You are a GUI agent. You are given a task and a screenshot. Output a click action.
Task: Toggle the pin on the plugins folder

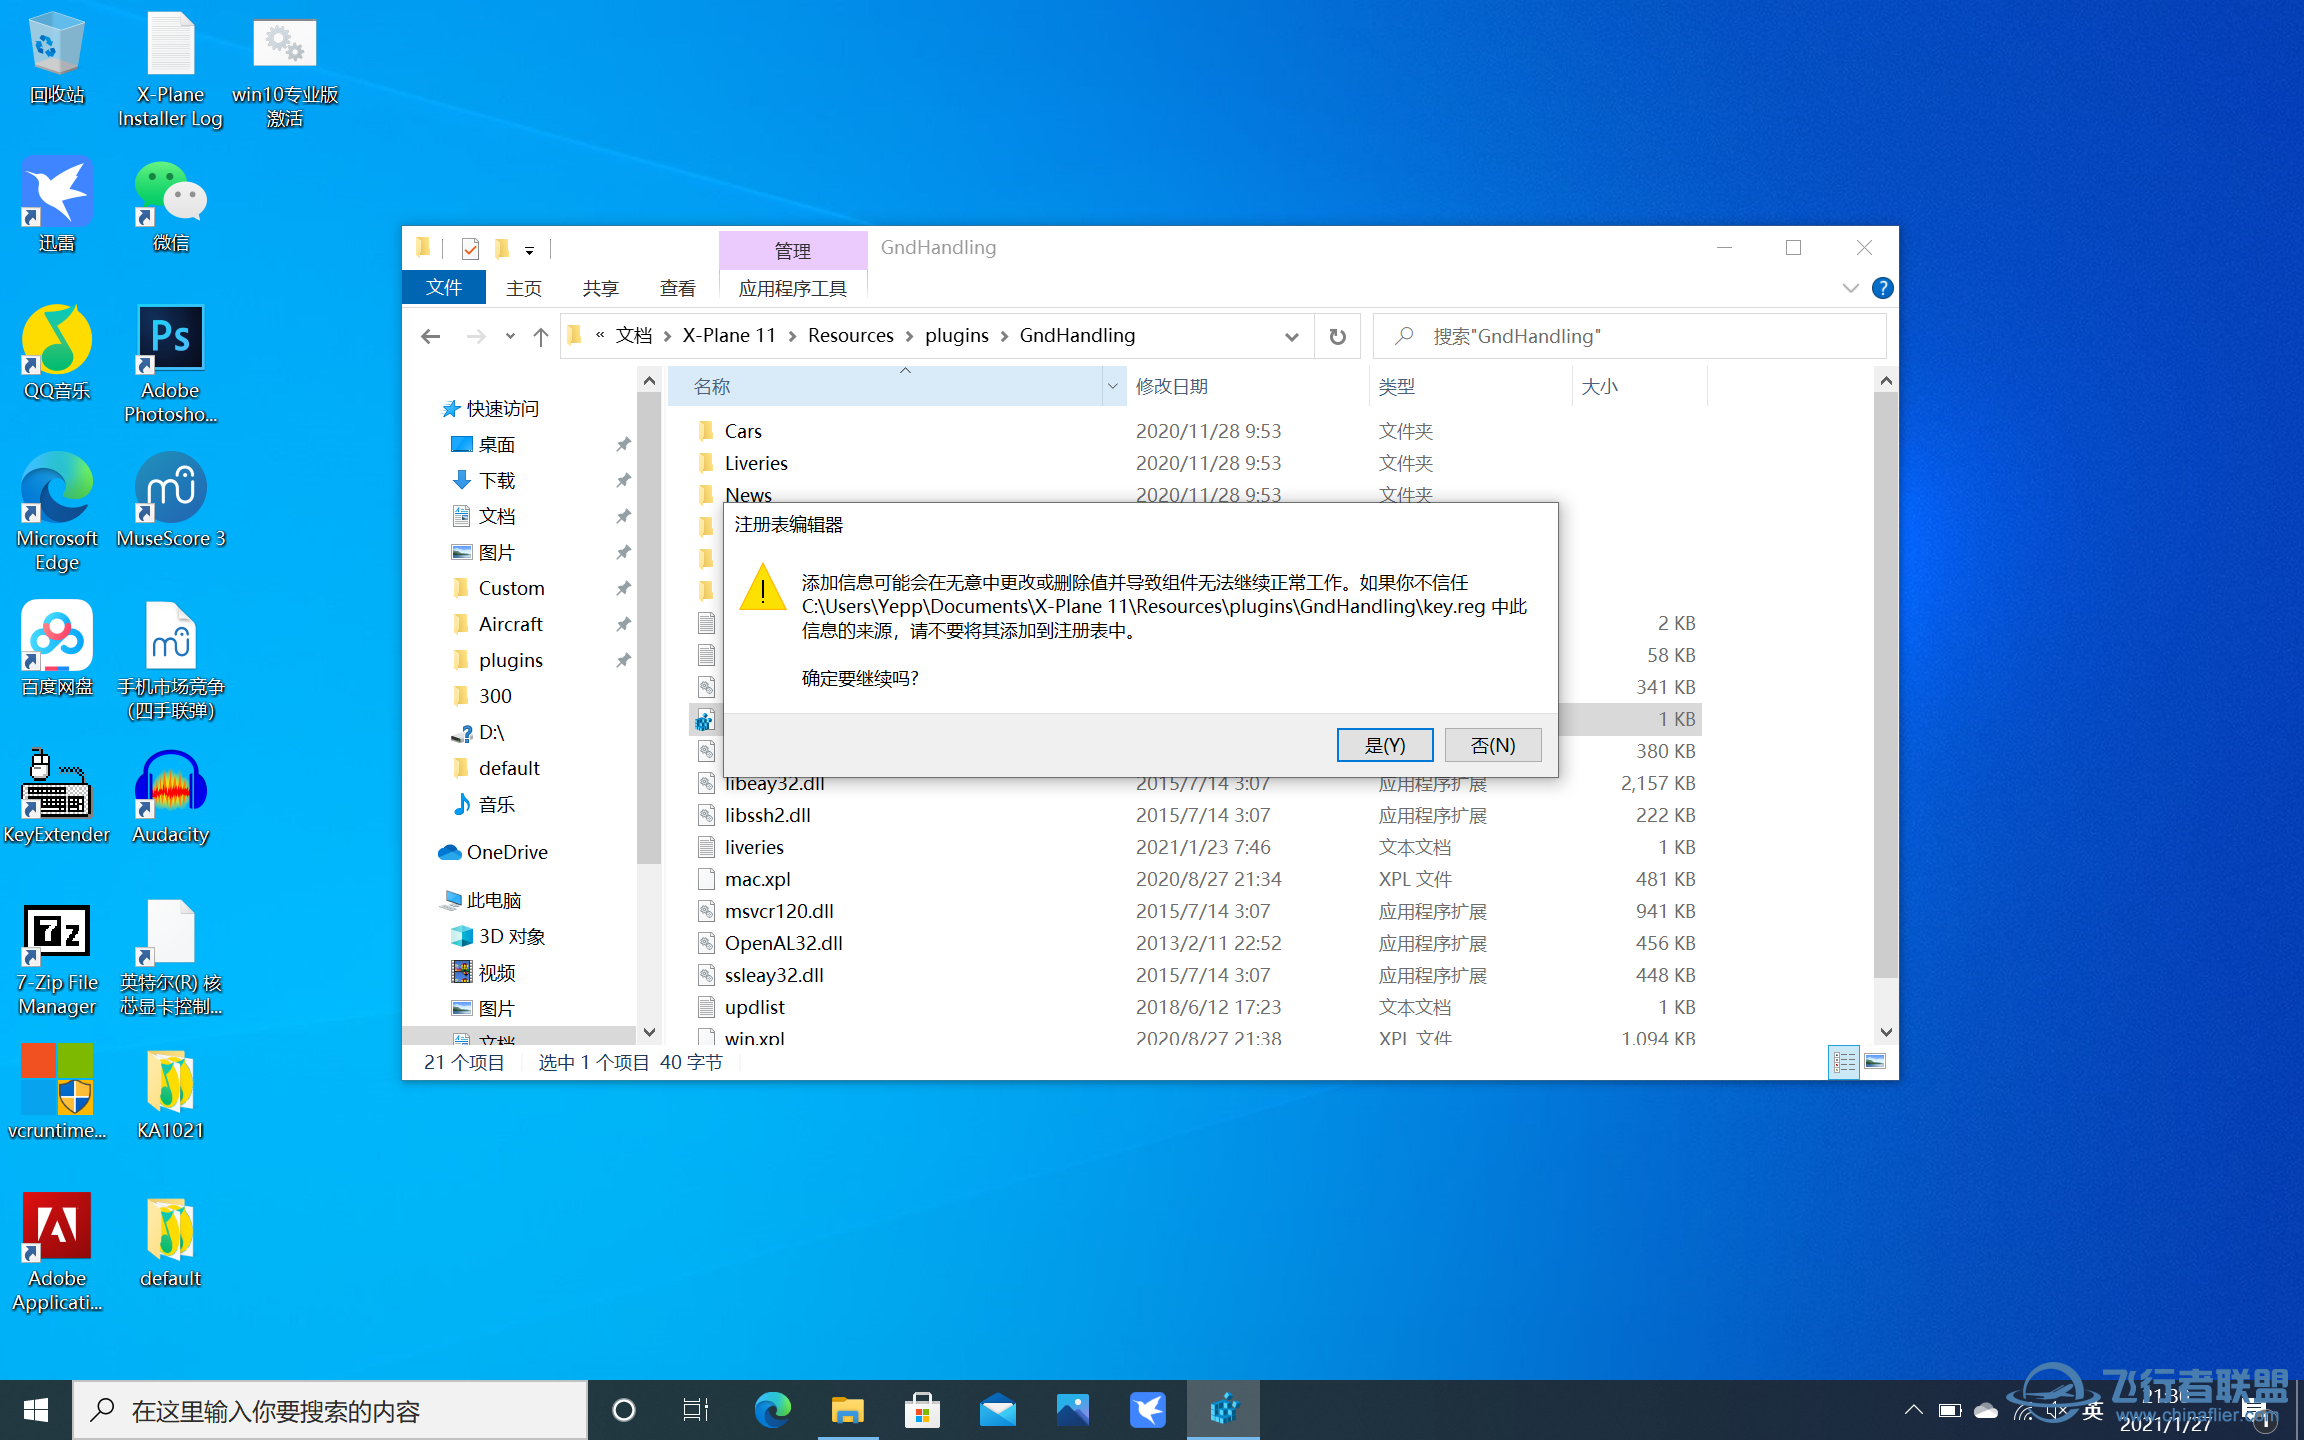(623, 660)
